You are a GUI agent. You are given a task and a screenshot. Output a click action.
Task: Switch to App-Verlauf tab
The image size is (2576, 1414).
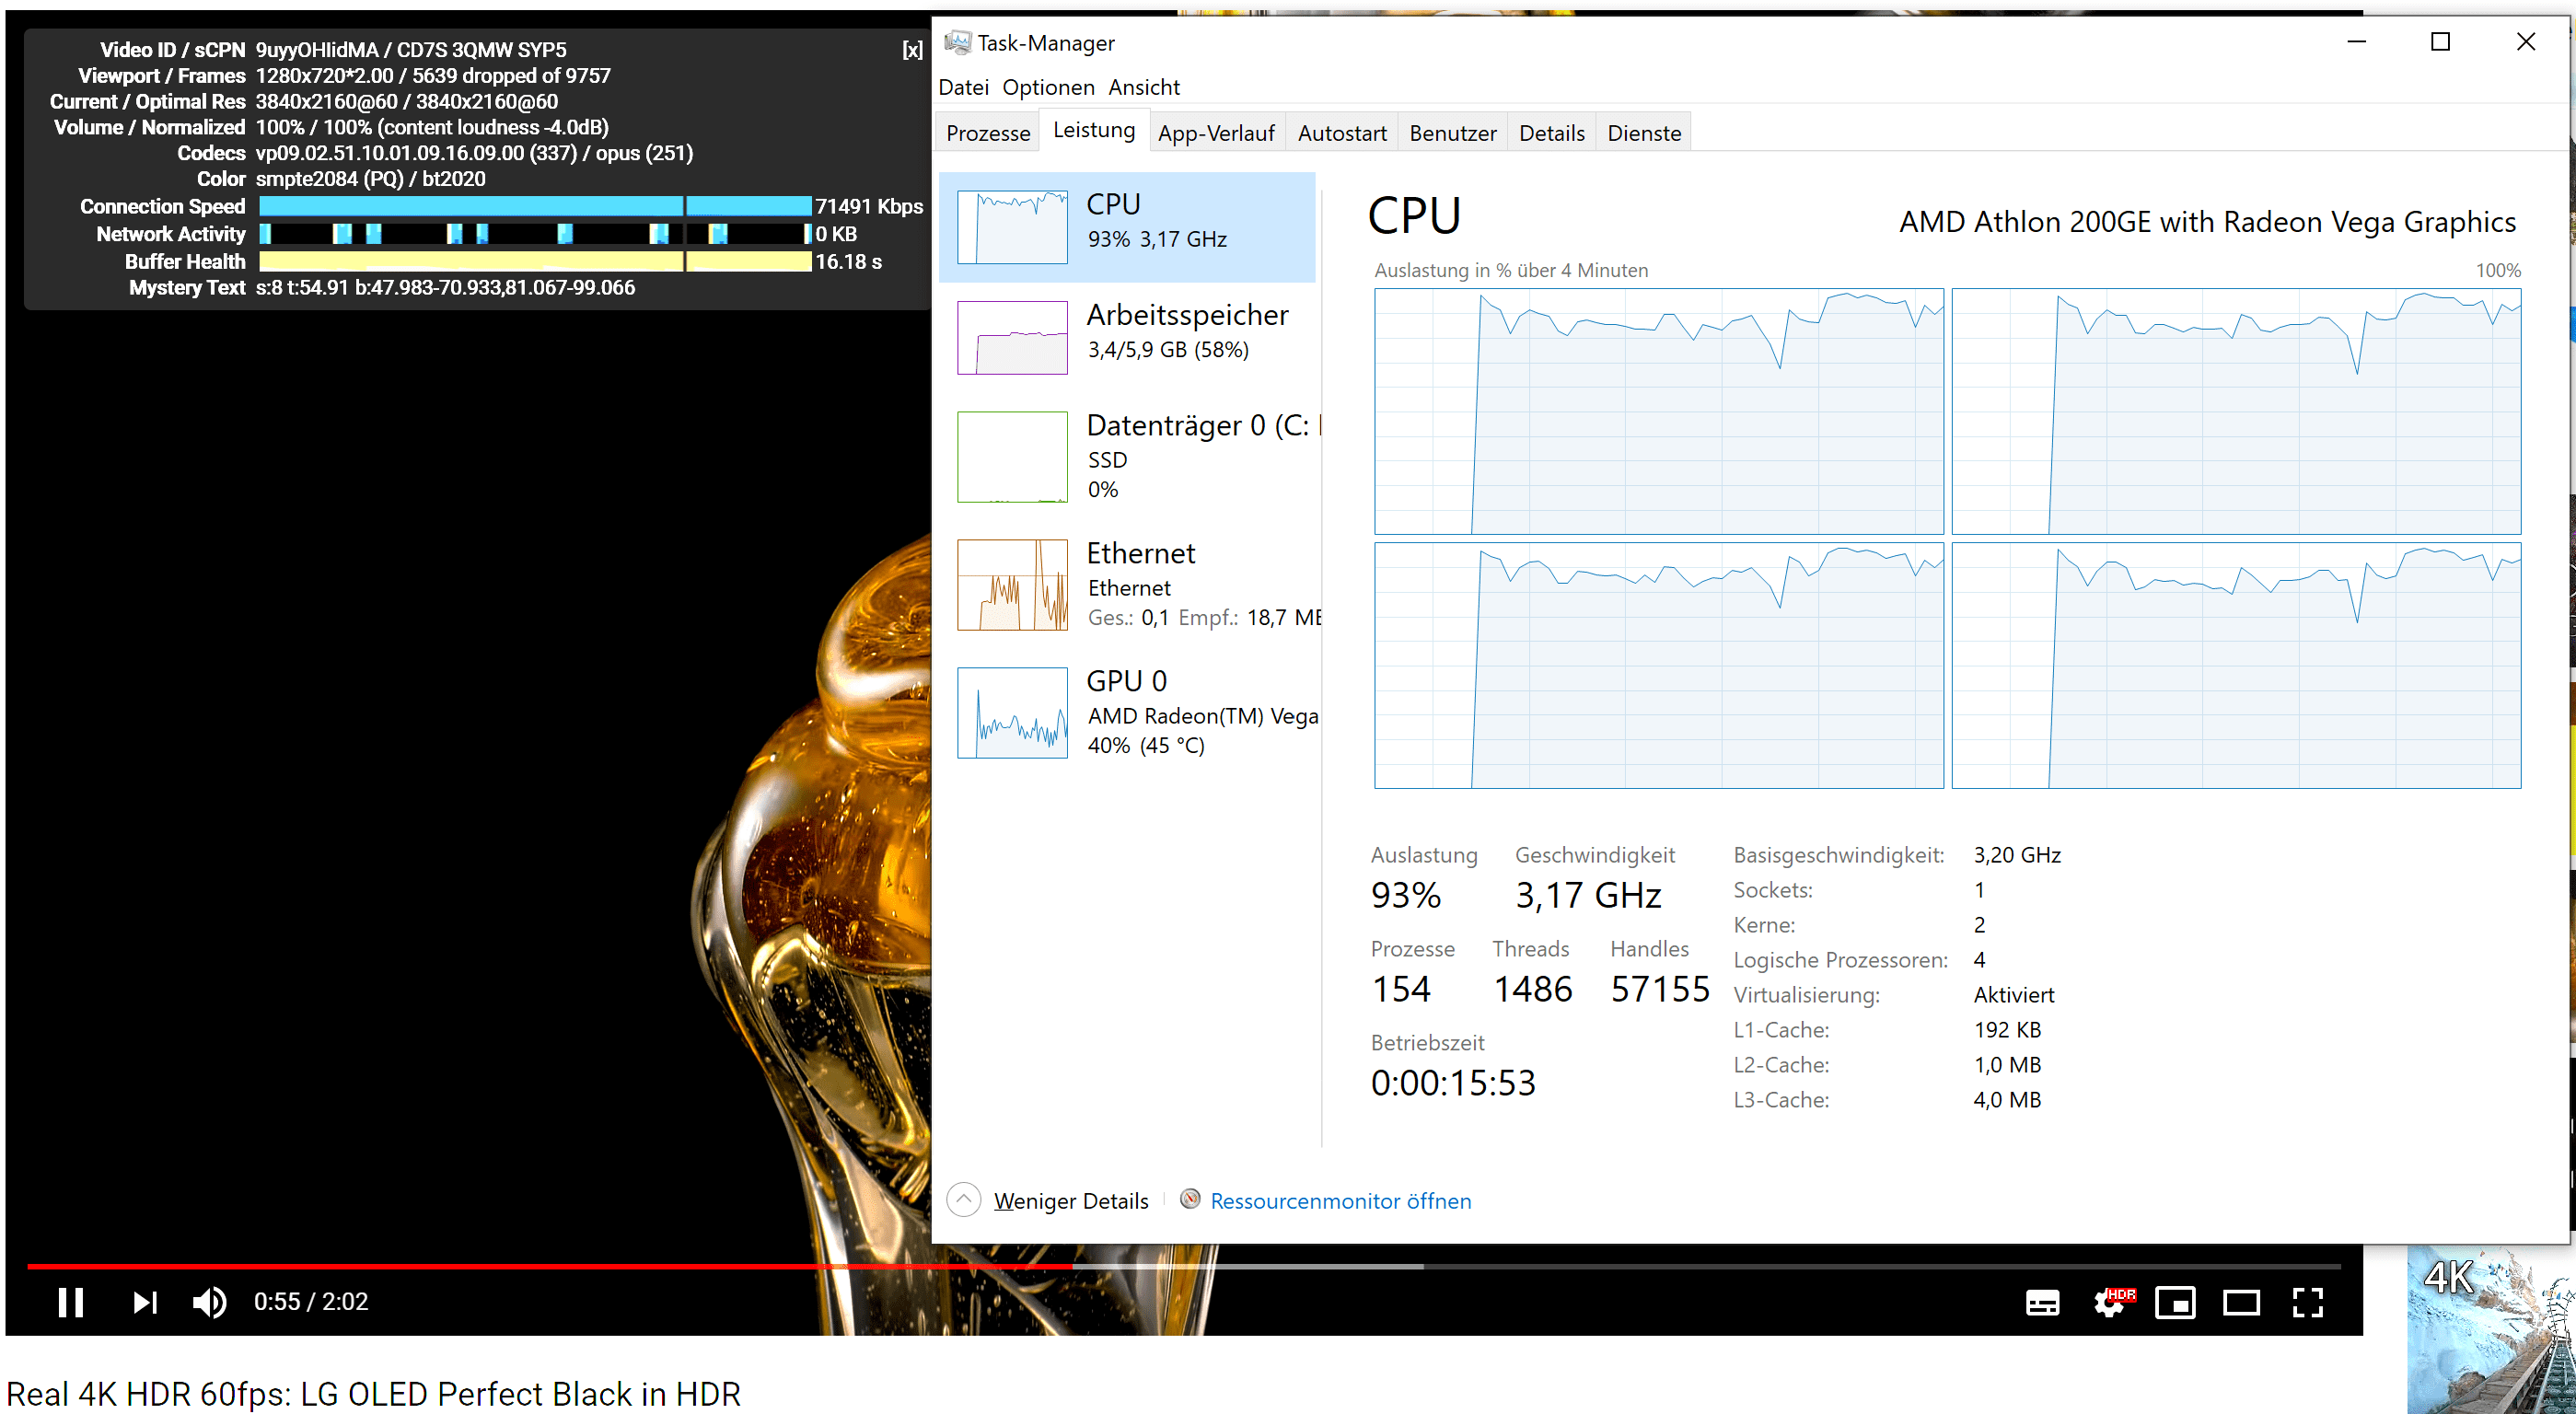pos(1216,133)
